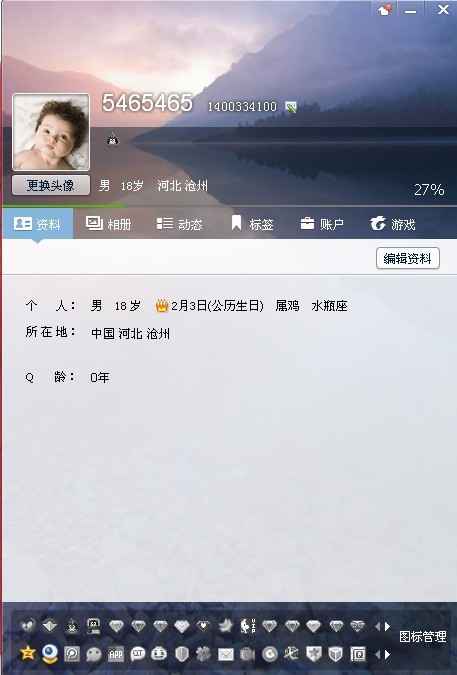This screenshot has width=457, height=675.
Task: Show next icons in bottom icon row
Action: [x=388, y=655]
